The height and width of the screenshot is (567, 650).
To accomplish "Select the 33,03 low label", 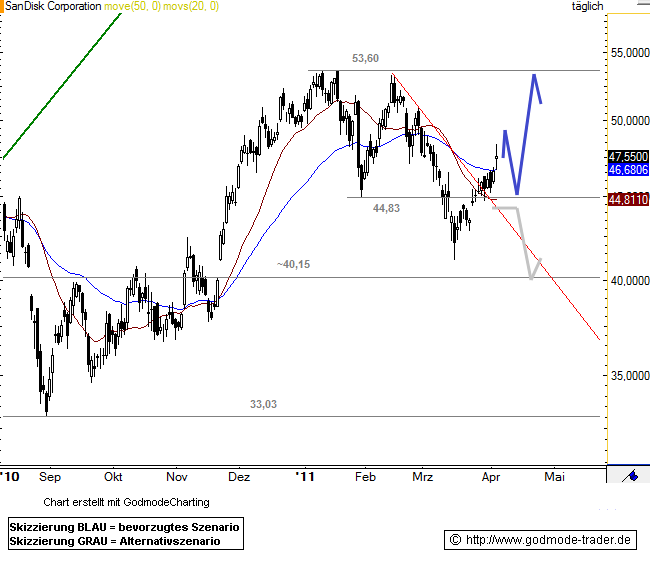I will tap(263, 404).
